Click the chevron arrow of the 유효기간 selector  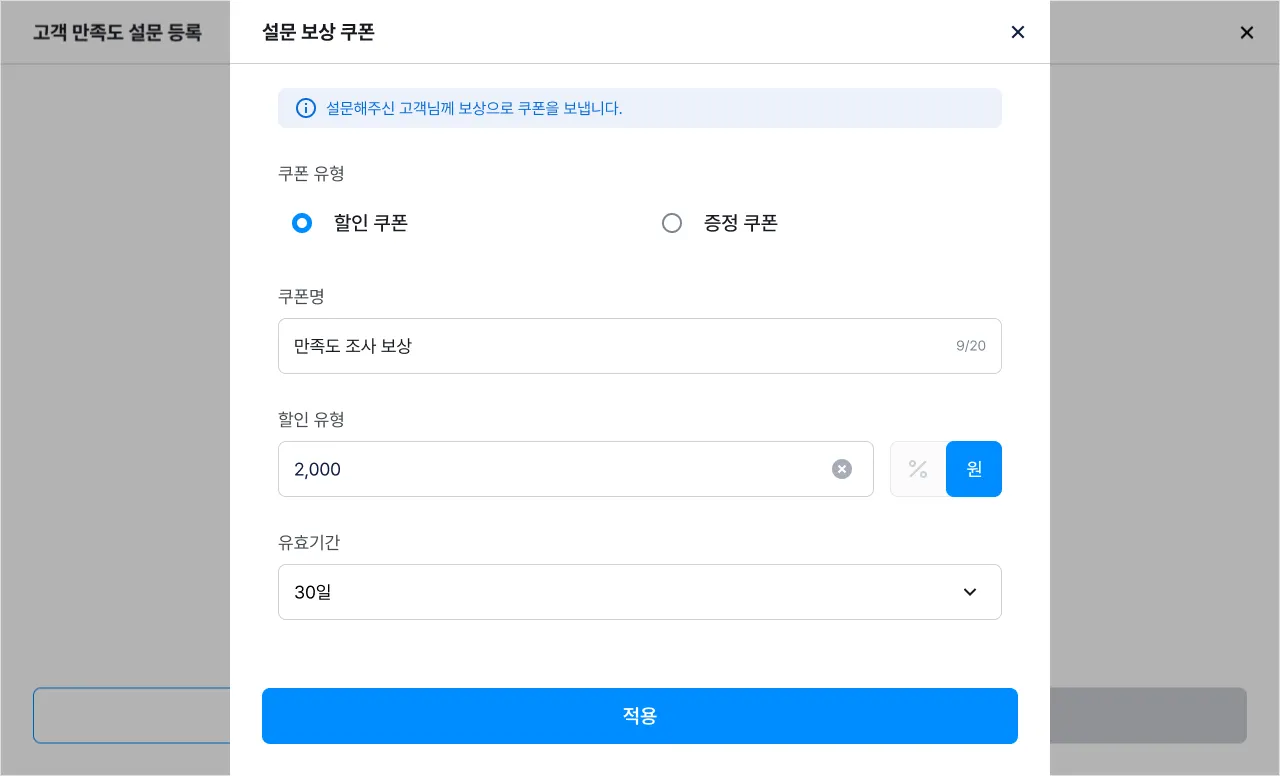[x=970, y=592]
